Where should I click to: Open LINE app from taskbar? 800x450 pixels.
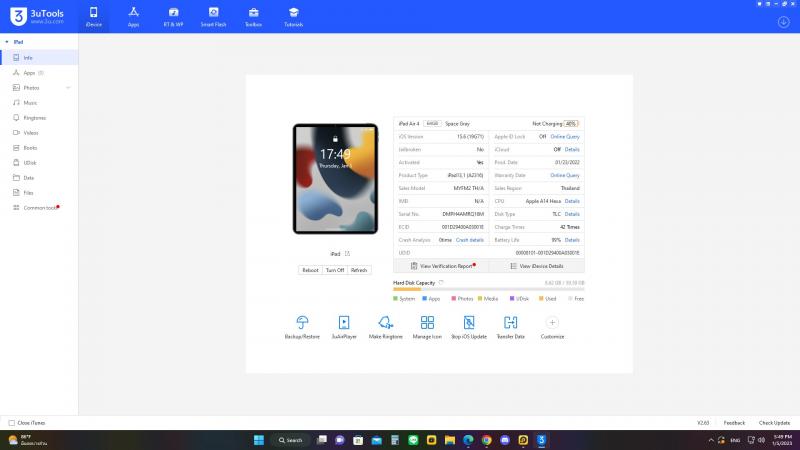(x=413, y=440)
